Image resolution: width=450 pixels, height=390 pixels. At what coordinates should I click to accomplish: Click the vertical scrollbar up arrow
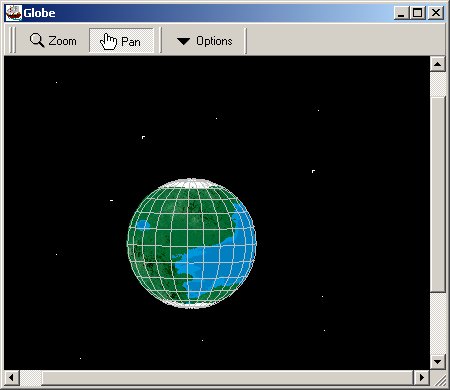pyautogui.click(x=438, y=64)
